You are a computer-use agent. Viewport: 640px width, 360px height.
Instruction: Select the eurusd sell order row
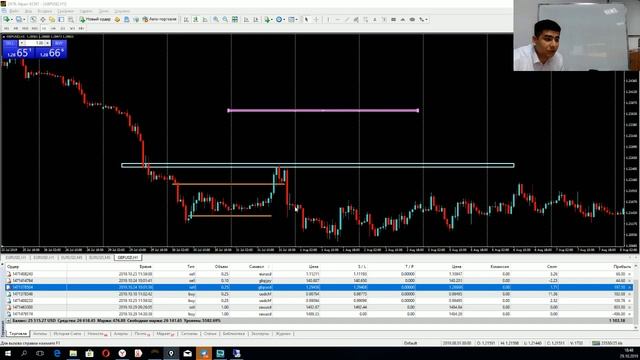(318, 274)
